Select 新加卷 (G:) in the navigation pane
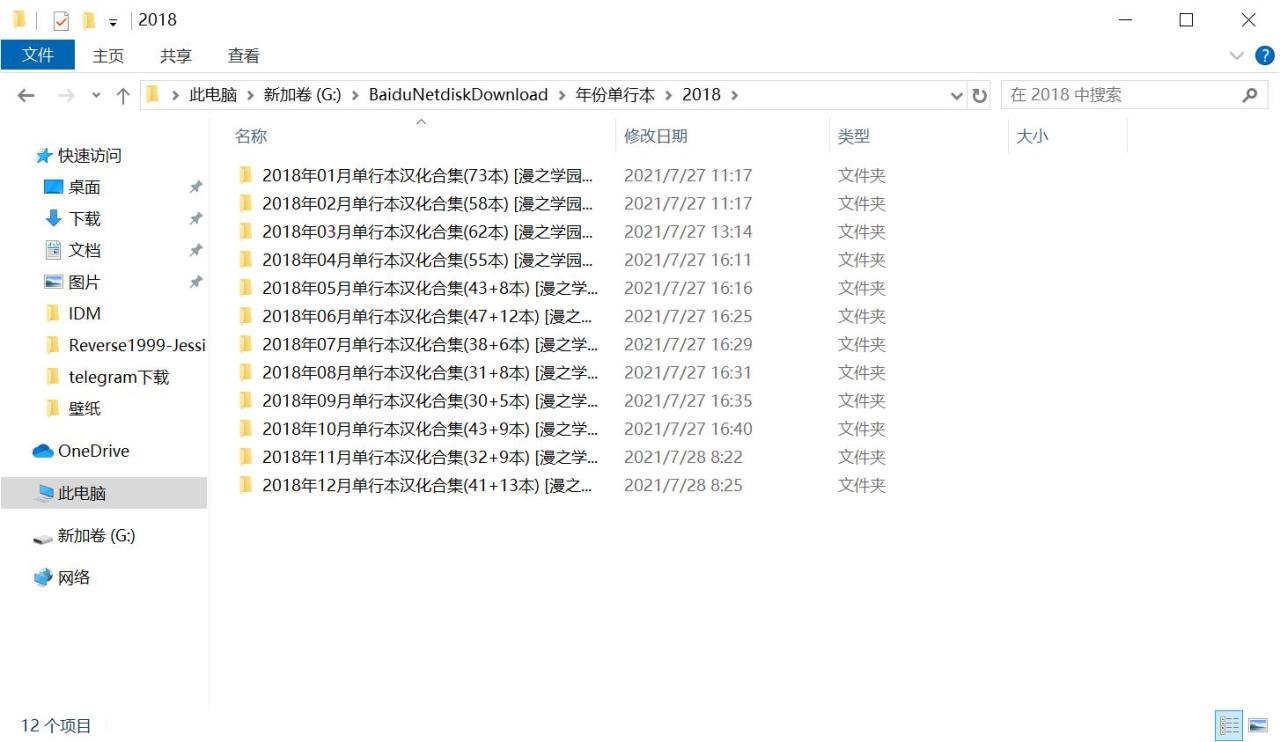The width and height of the screenshot is (1280, 742). pyautogui.click(x=96, y=536)
